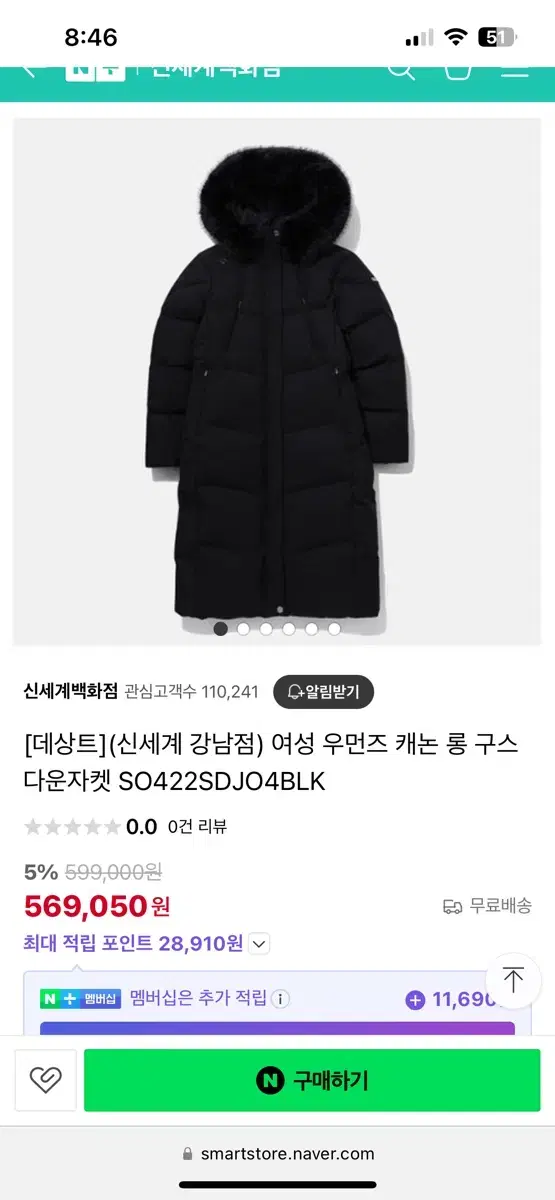Open the 신세계백화점 store link
Screen dimensions: 555x1200
[71, 691]
